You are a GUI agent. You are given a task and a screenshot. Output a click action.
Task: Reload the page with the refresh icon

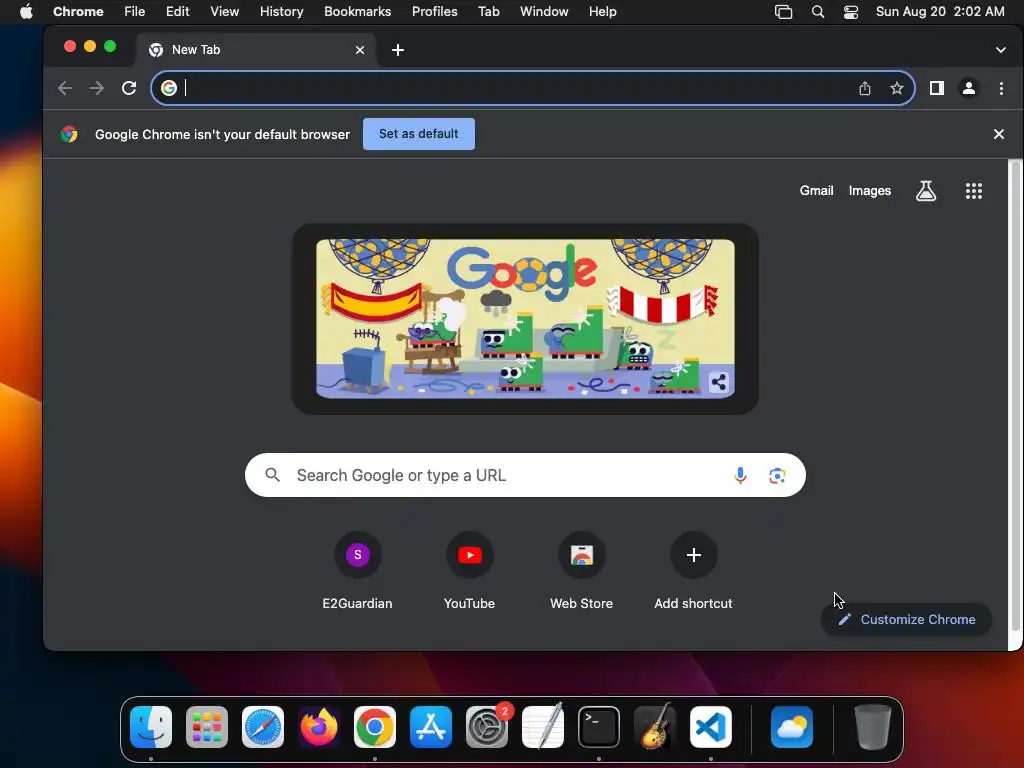[129, 88]
